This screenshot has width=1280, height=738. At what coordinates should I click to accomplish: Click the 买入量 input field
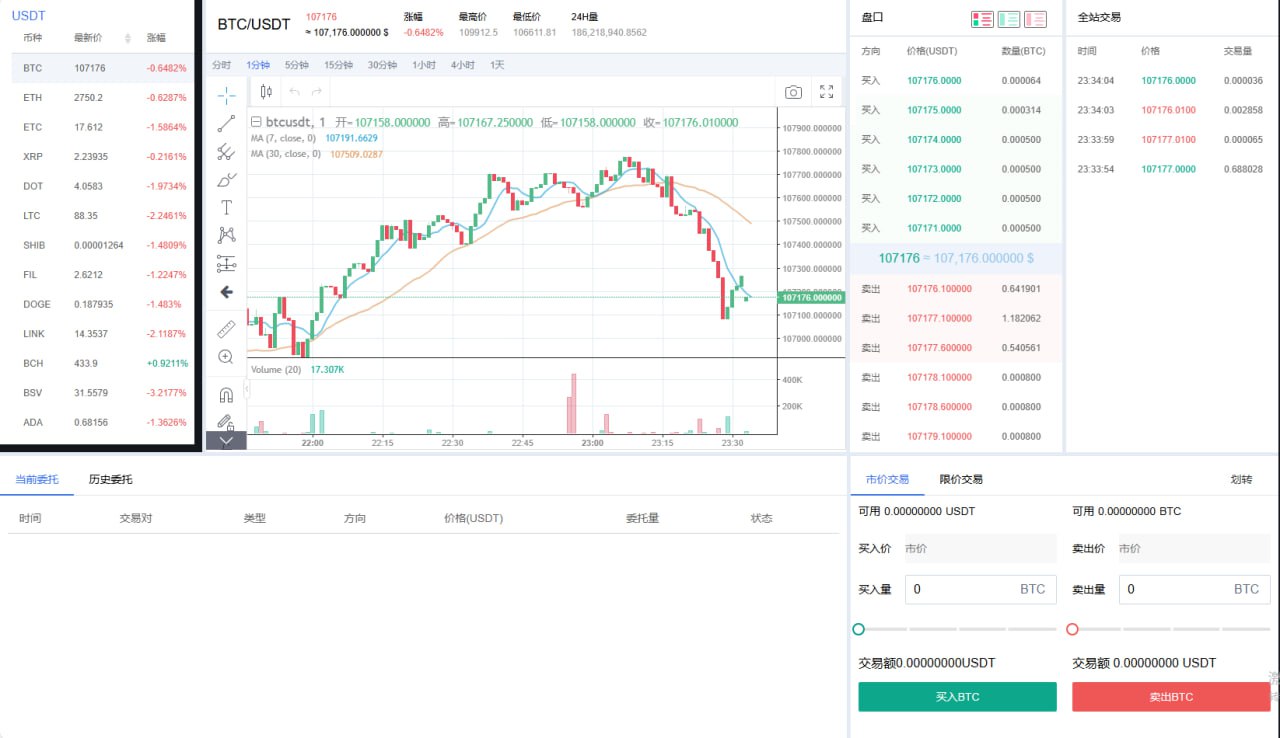coord(960,589)
